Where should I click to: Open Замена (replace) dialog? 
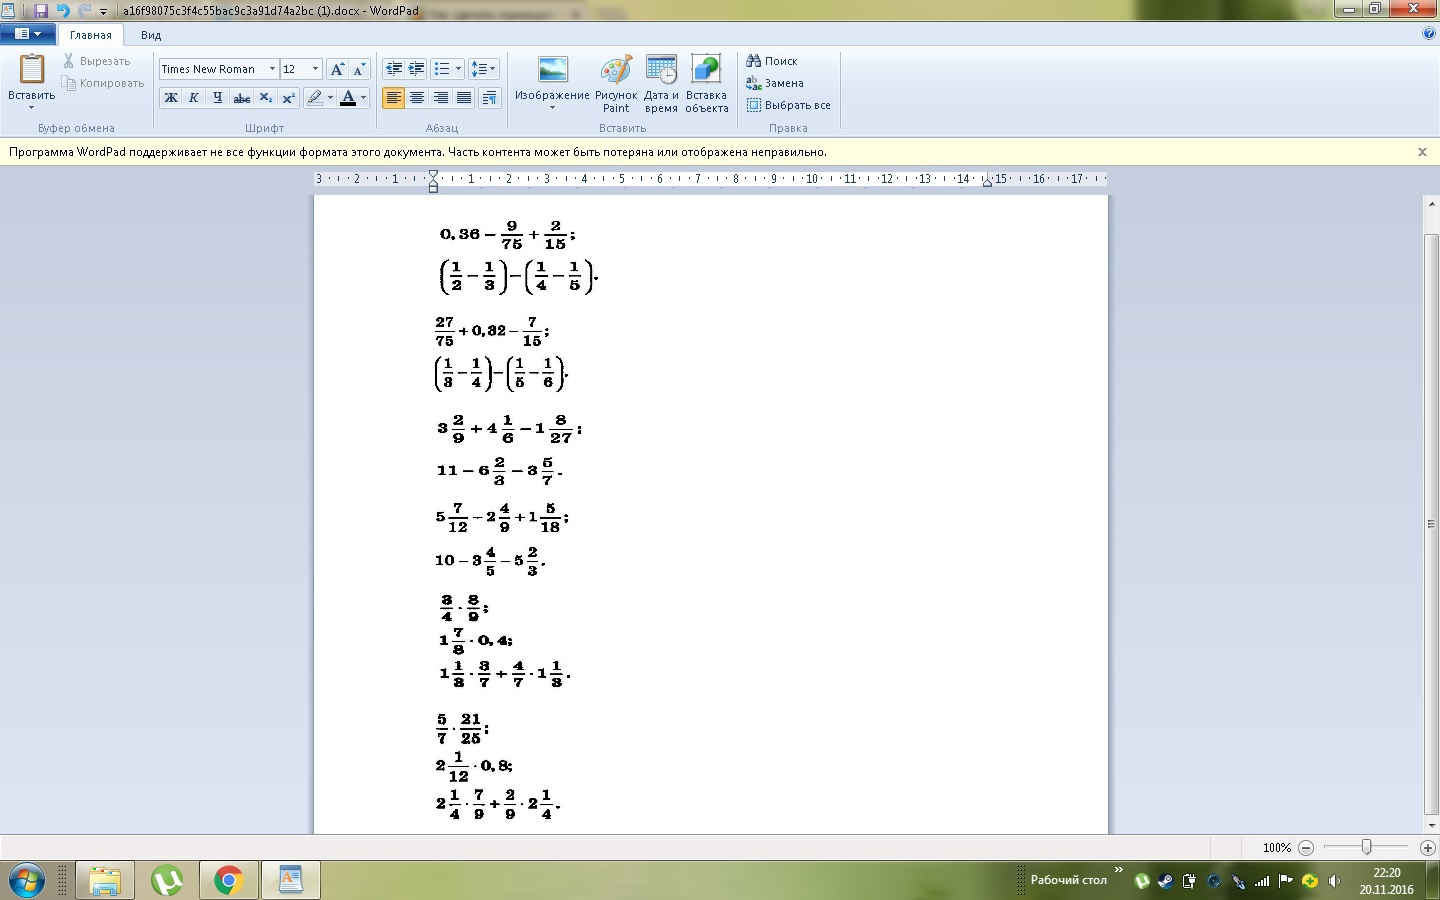776,83
